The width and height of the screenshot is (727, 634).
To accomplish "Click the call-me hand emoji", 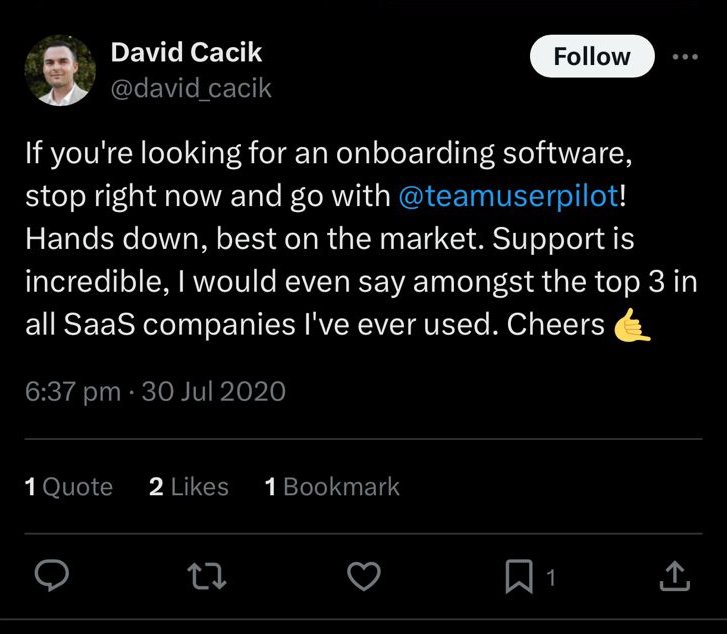I will coord(632,326).
